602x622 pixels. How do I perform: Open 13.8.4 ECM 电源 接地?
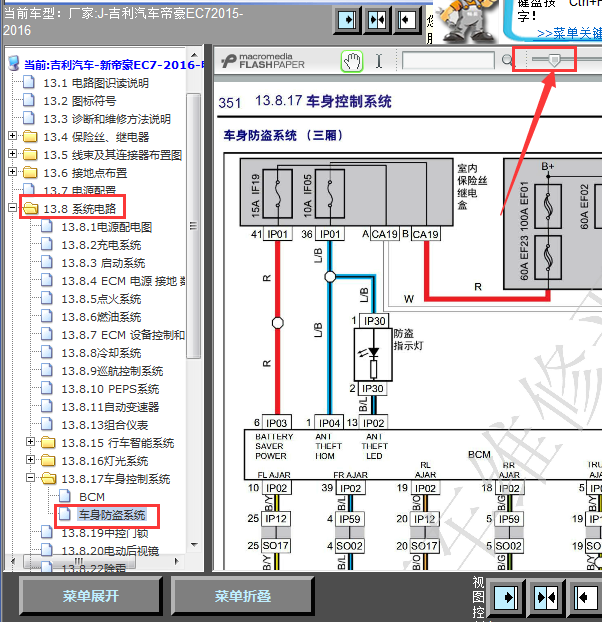click(123, 281)
